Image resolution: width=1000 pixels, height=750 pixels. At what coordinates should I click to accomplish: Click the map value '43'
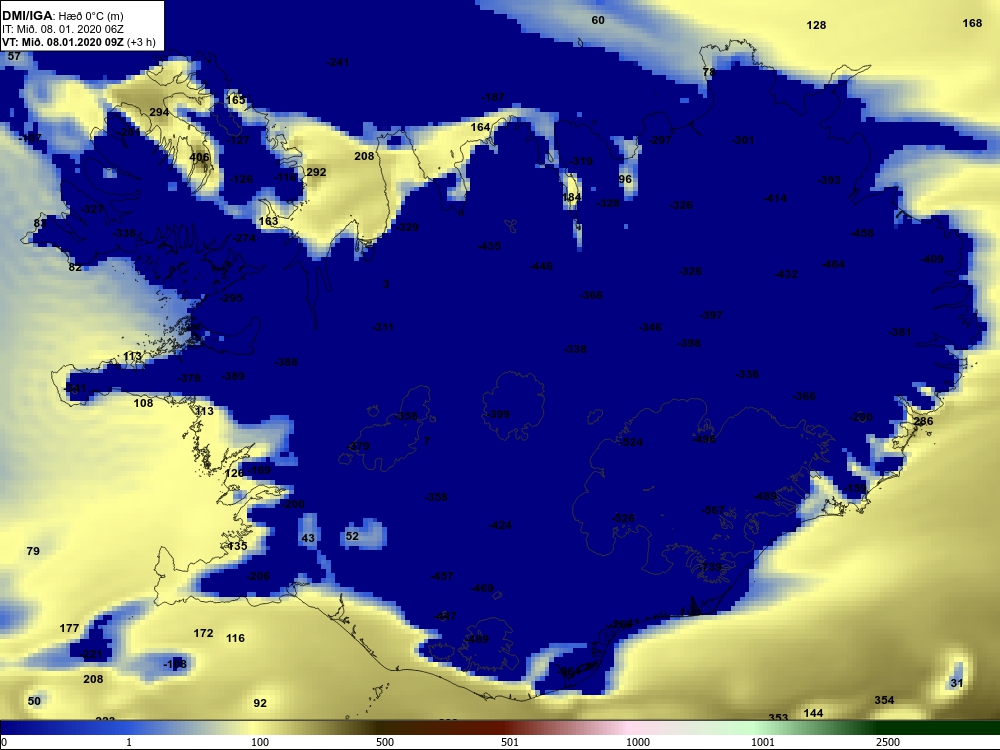coord(308,538)
